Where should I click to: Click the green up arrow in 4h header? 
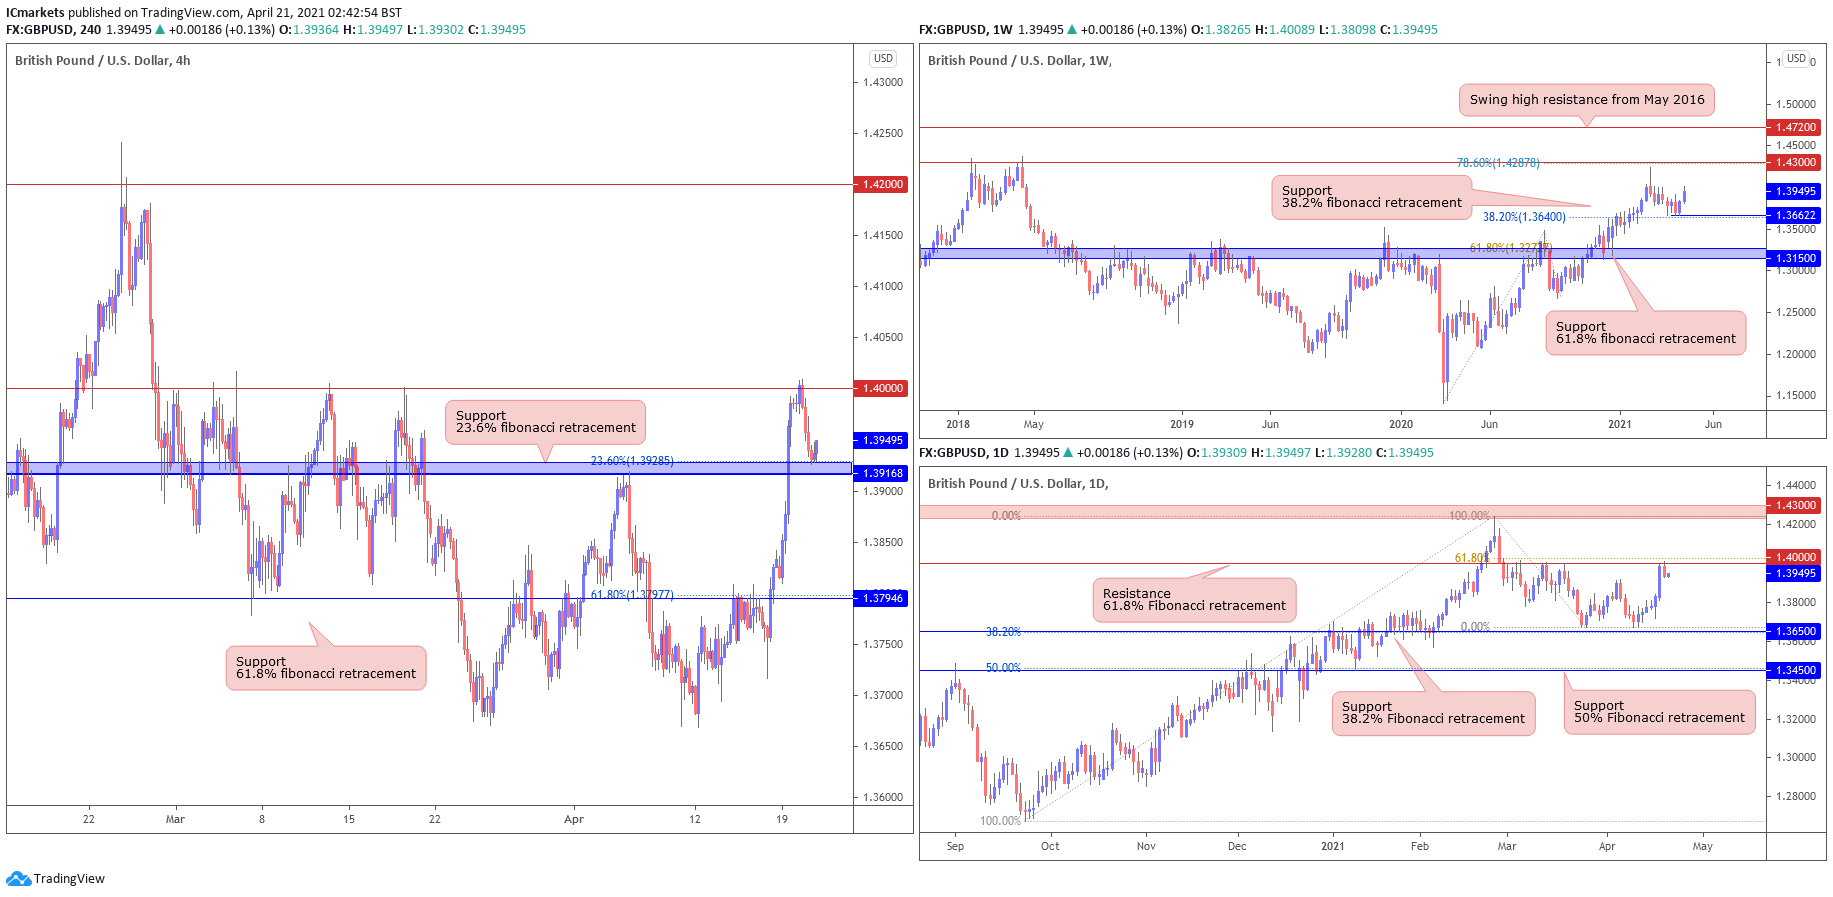click(159, 30)
